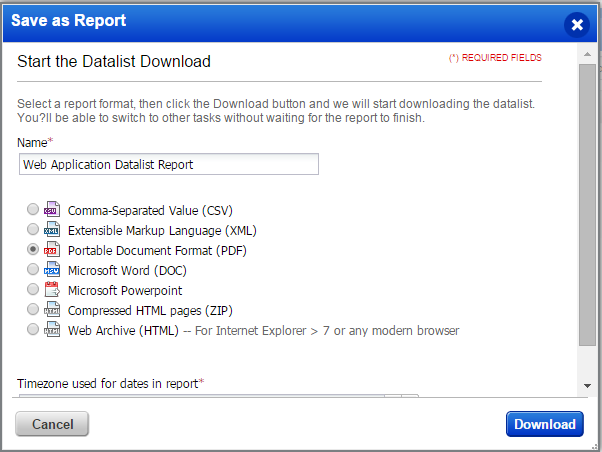Click the report Name input field
602x452 pixels.
click(169, 164)
